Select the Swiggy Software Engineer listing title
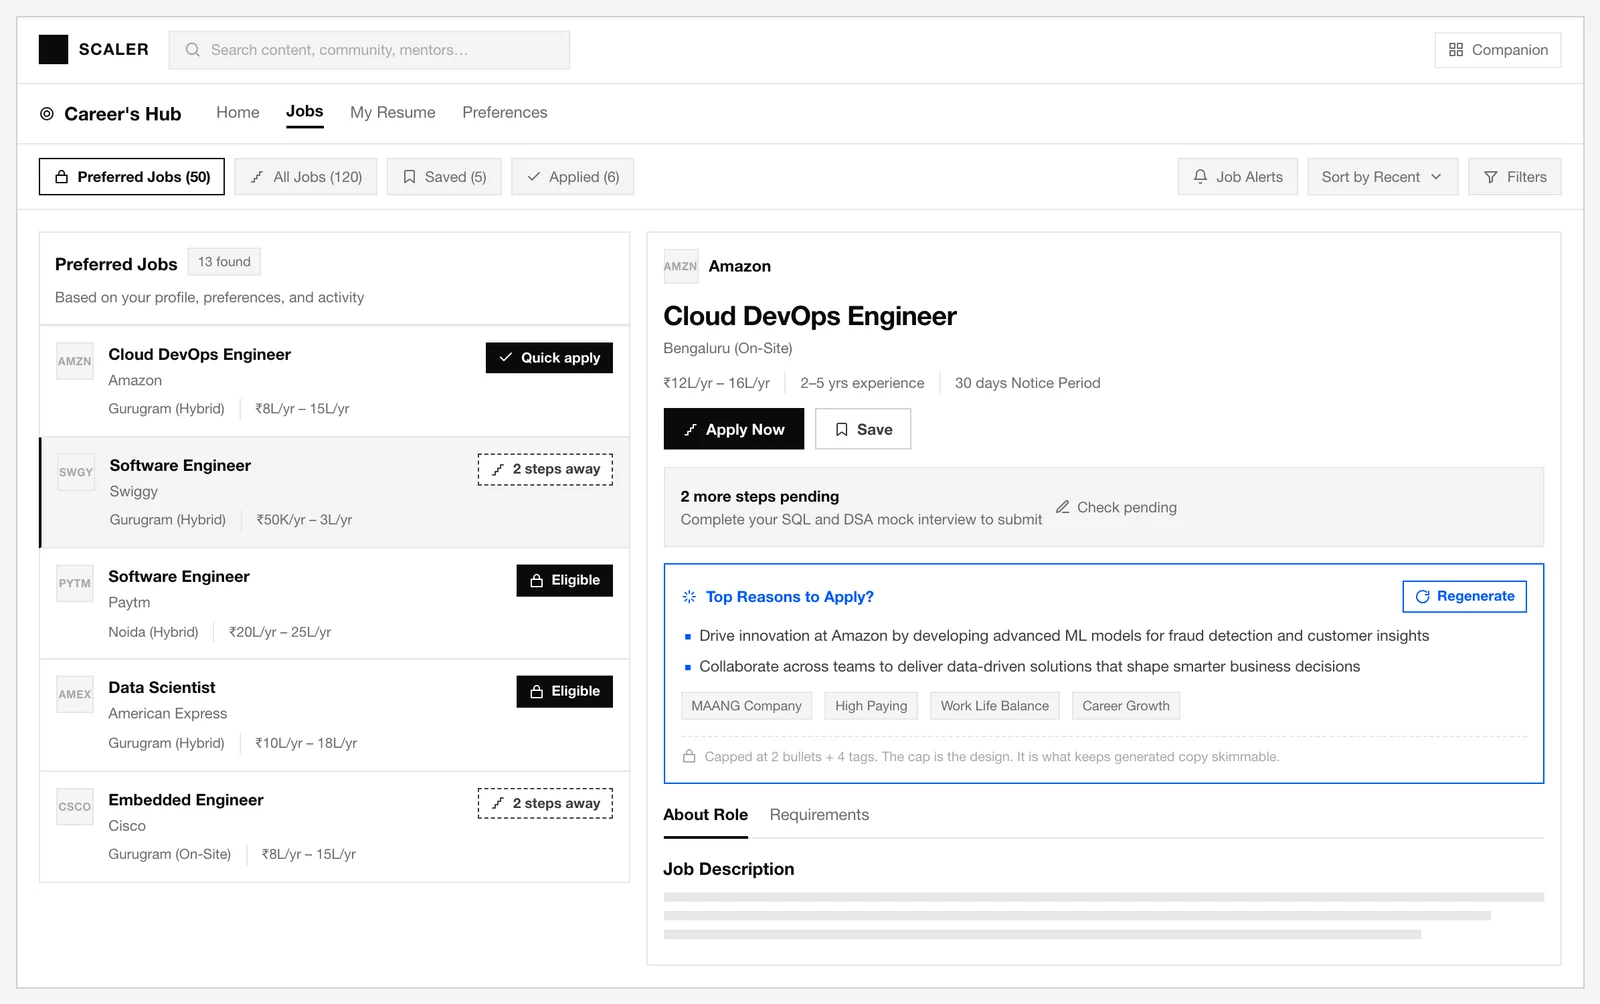Viewport: 1600px width, 1004px height. click(180, 465)
